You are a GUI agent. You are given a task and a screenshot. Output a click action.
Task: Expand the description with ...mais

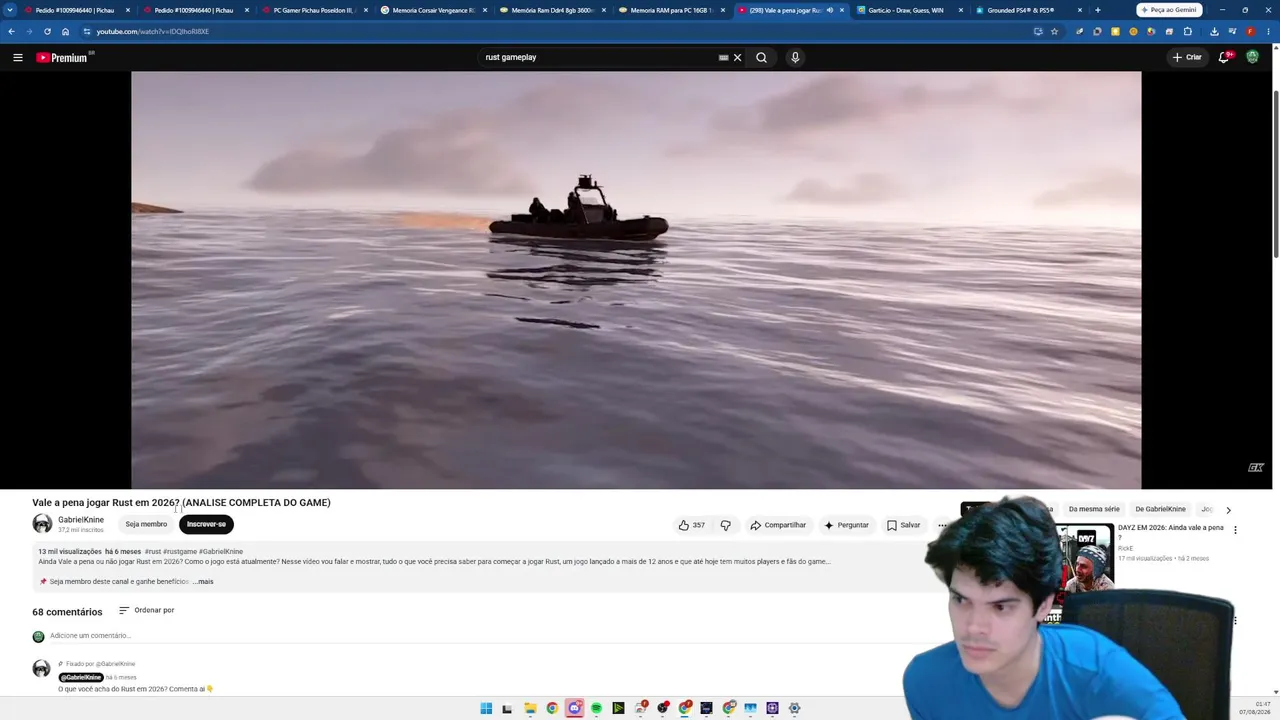click(203, 581)
